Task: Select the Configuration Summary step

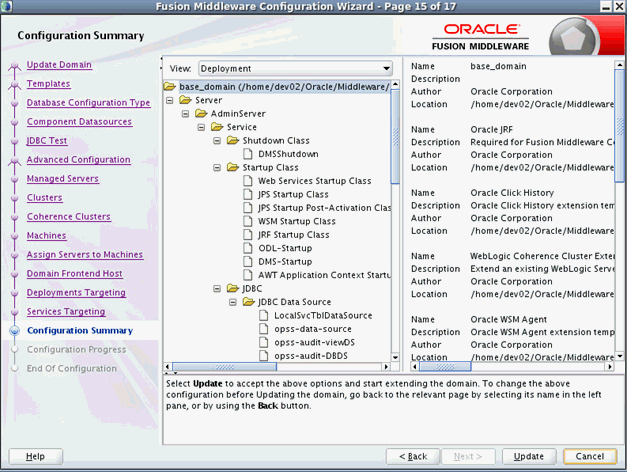Action: pos(80,331)
